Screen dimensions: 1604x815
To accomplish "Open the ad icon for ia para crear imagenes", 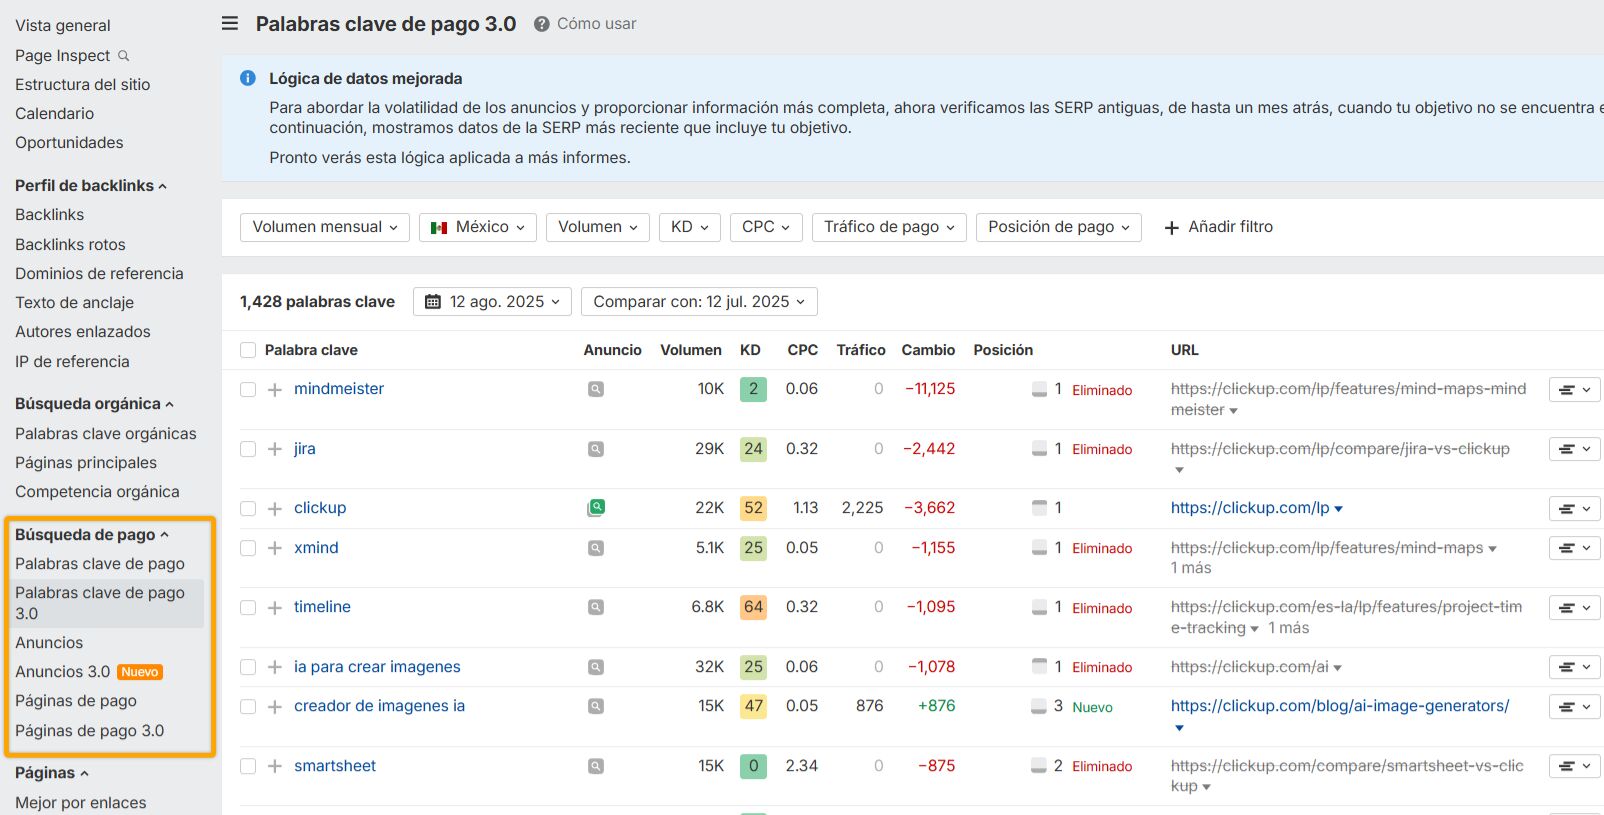I will [596, 667].
